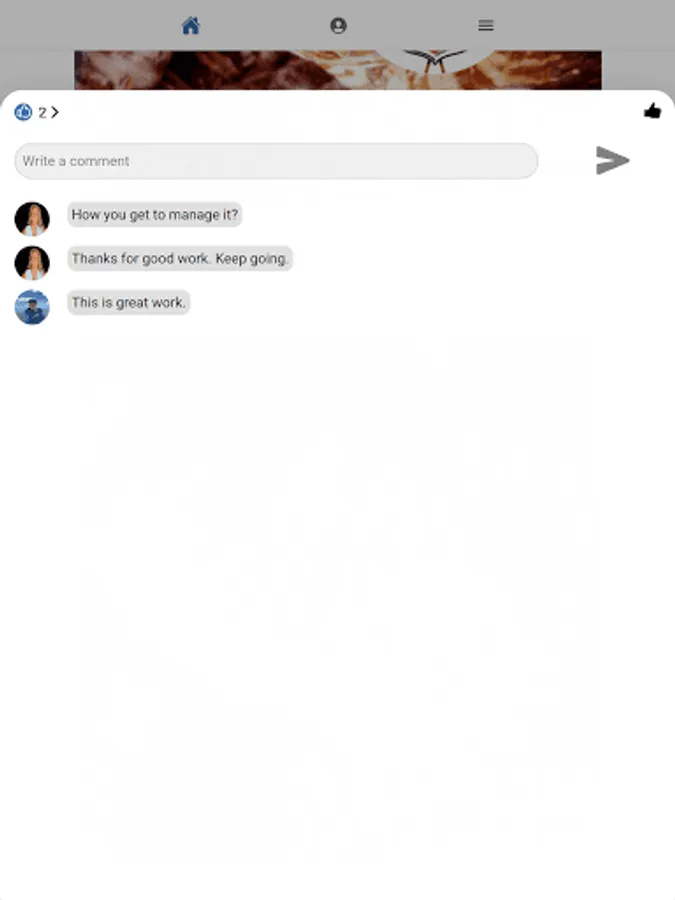The image size is (675, 900).
Task: Select the This is great work. comment
Action: pyautogui.click(x=129, y=302)
